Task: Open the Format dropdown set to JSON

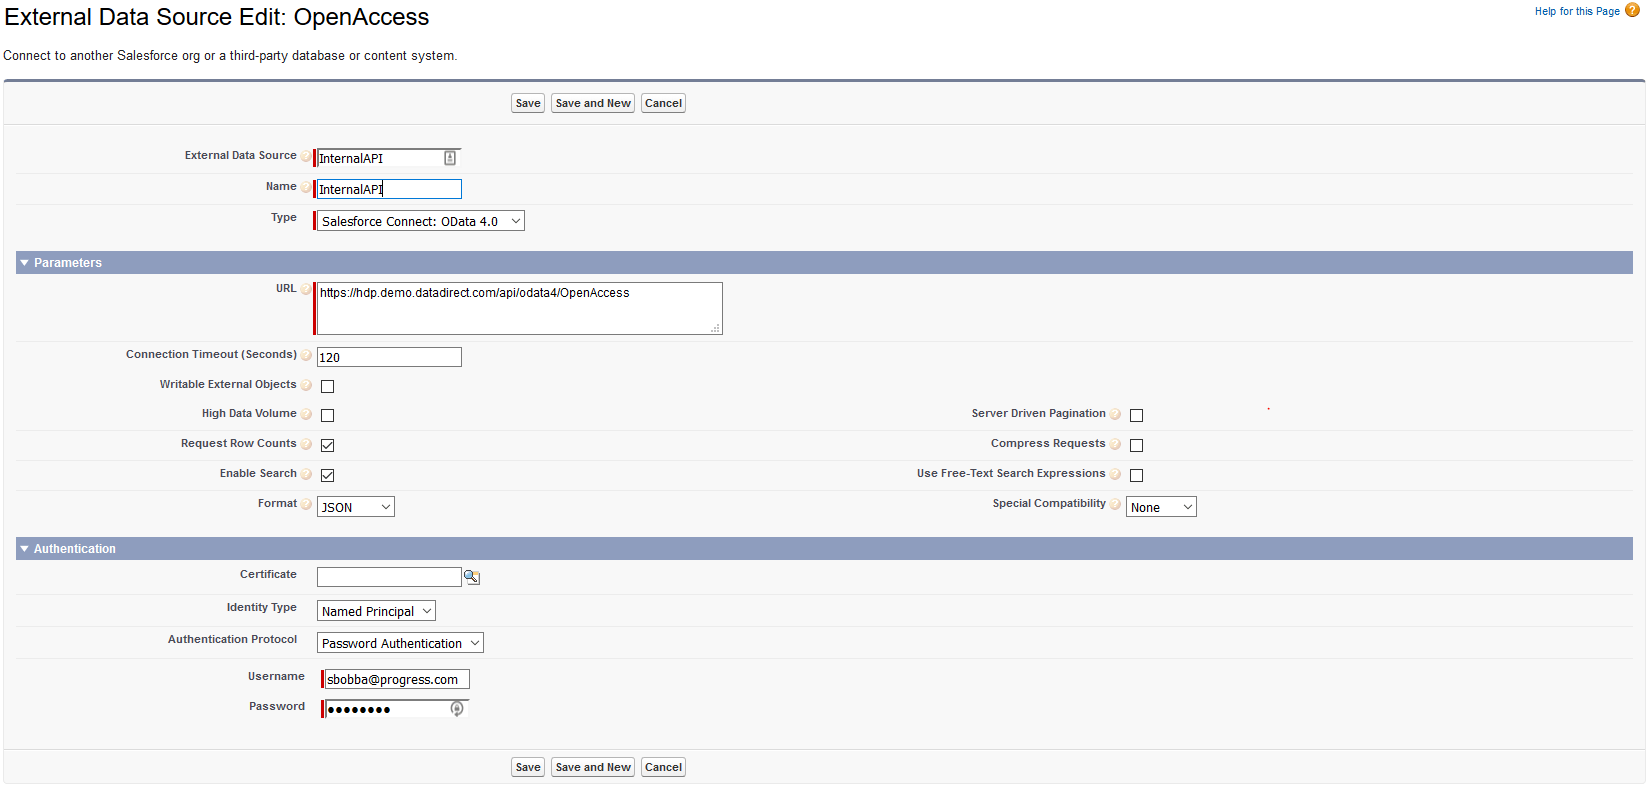Action: tap(356, 507)
